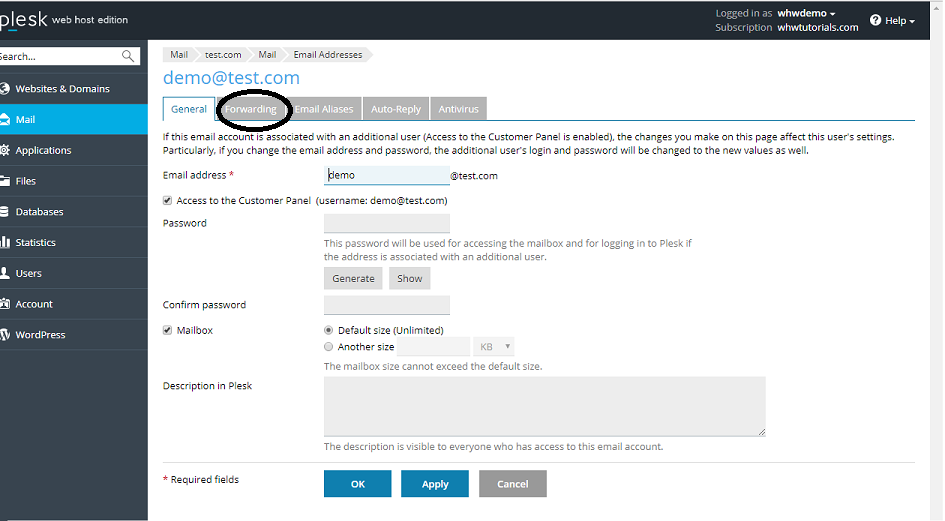945x521 pixels.
Task: Switch to the Forwarding tab
Action: click(x=250, y=109)
